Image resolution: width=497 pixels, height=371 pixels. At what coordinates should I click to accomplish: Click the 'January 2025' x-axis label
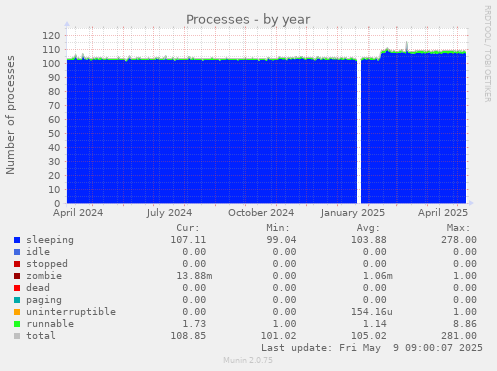(353, 213)
